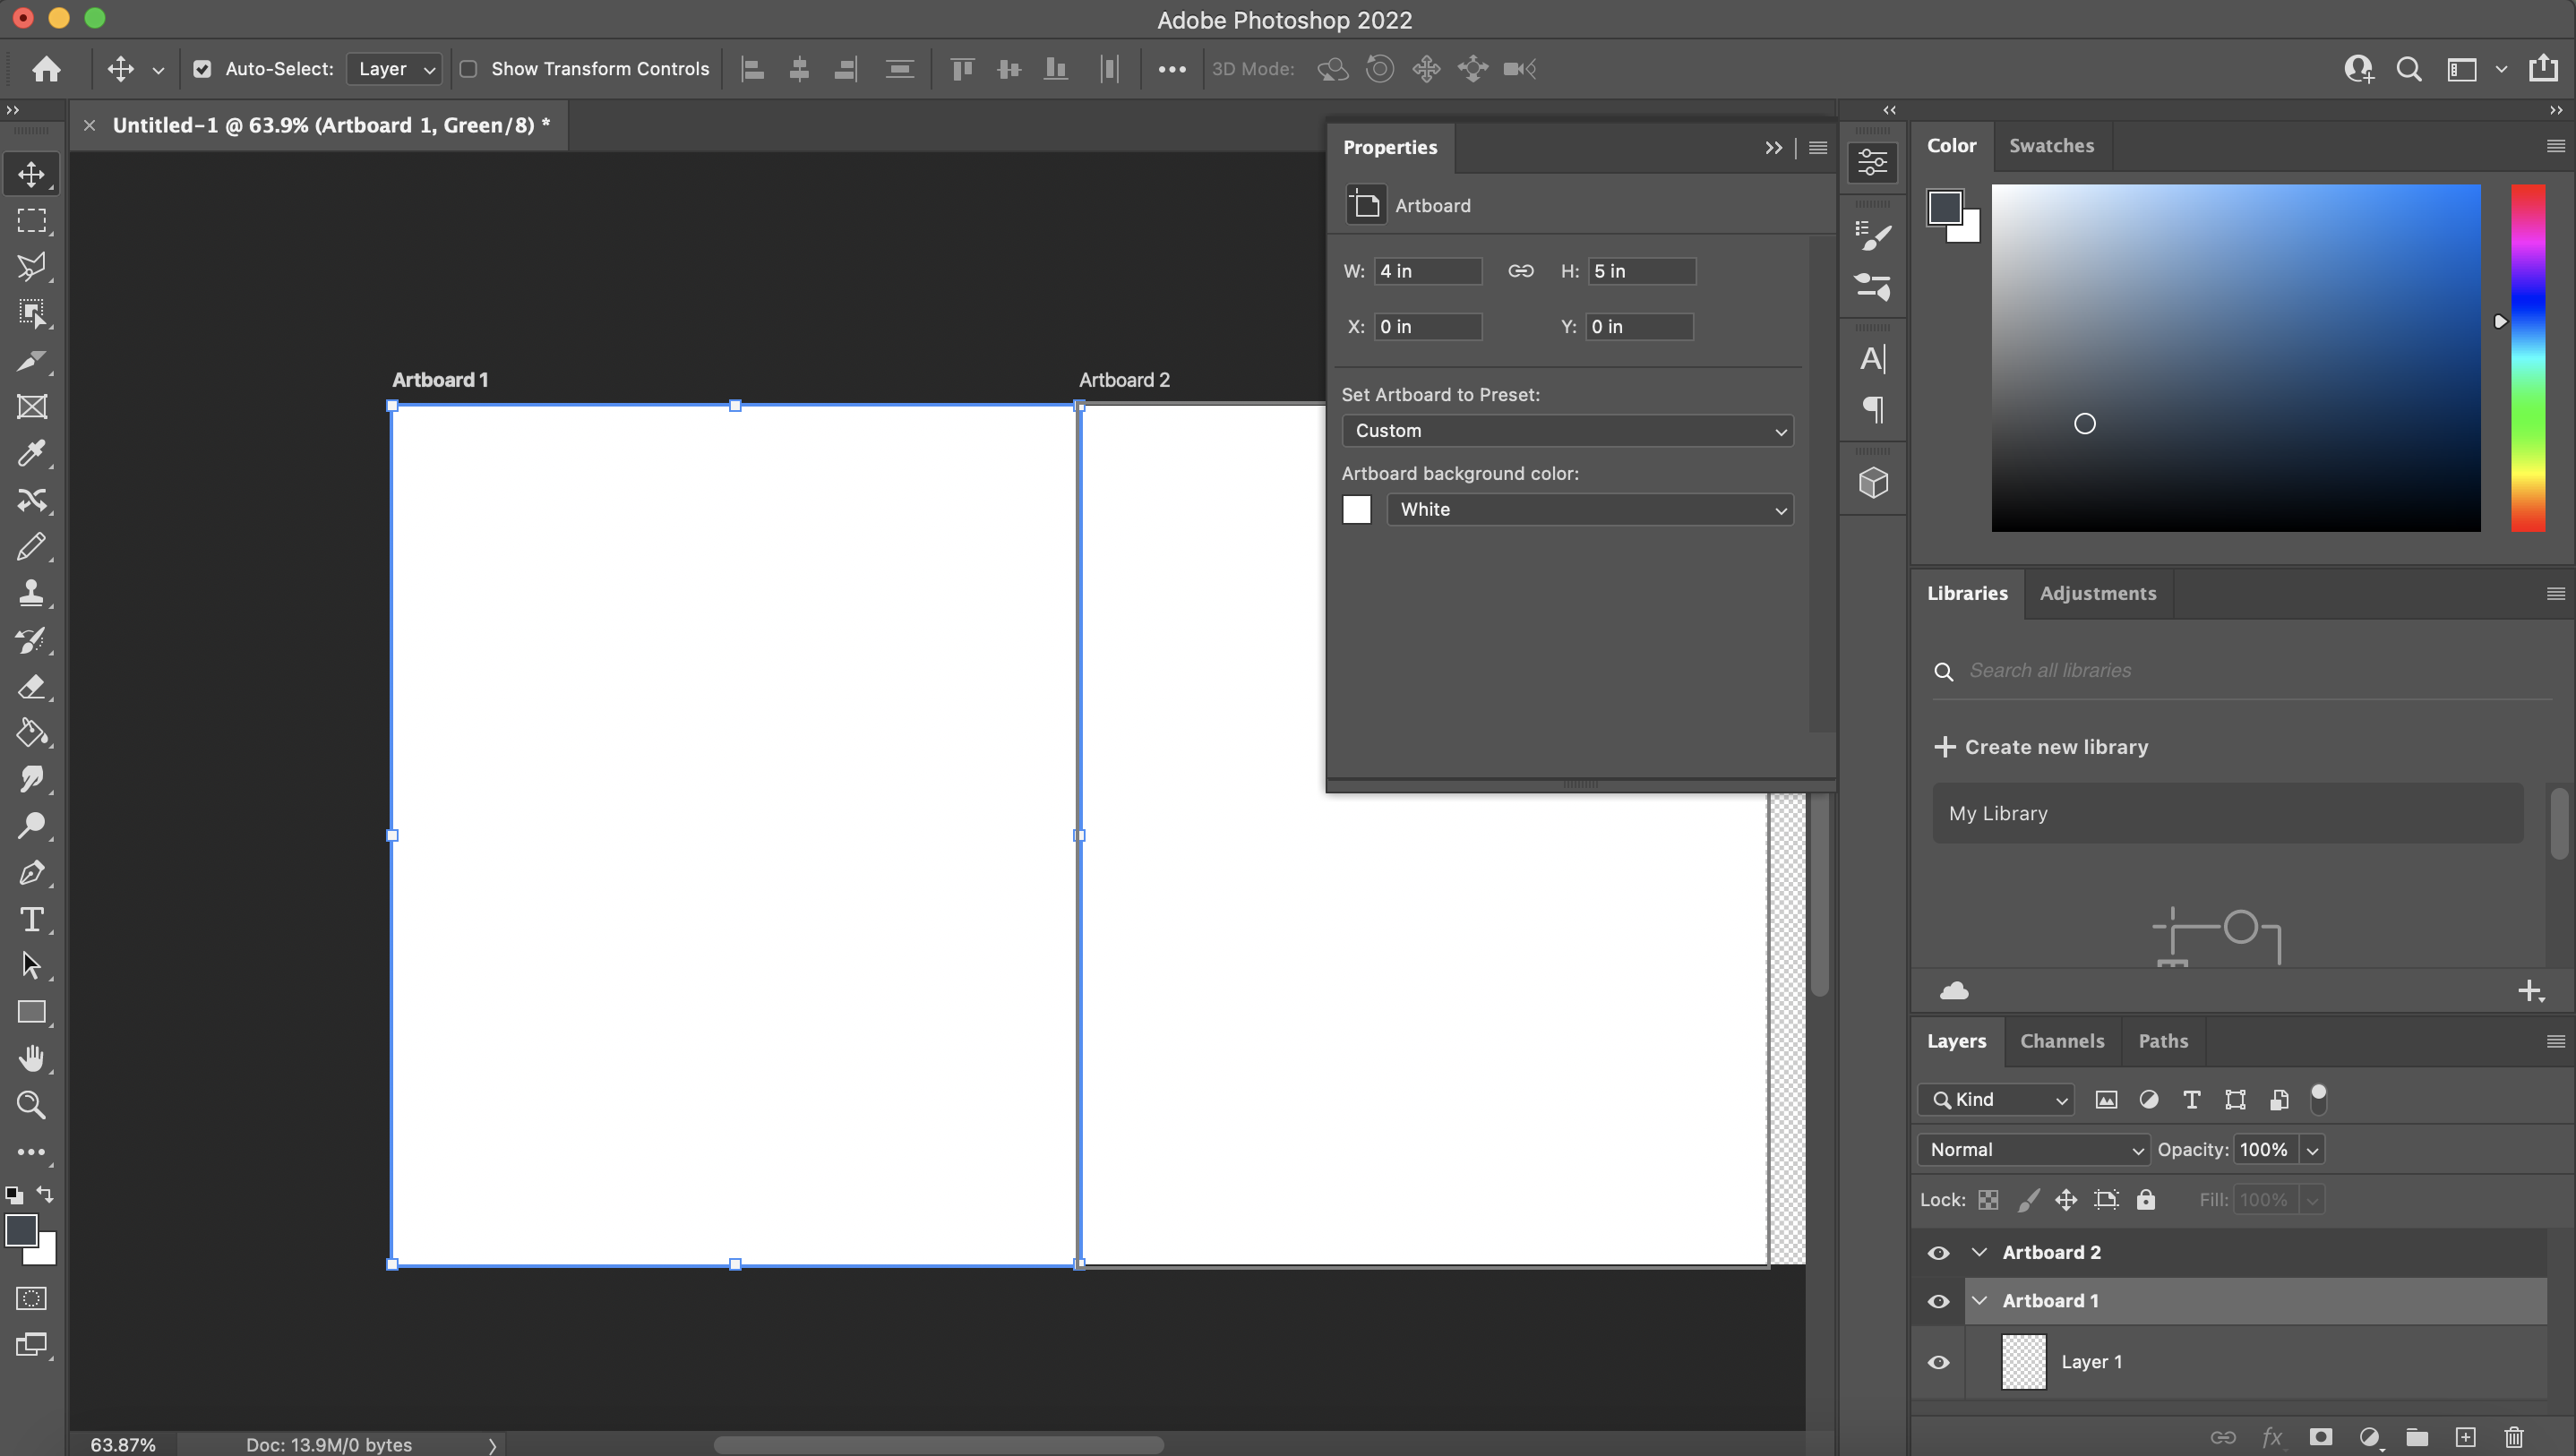Click the align left edges icon
The height and width of the screenshot is (1456, 2576).
(x=753, y=69)
